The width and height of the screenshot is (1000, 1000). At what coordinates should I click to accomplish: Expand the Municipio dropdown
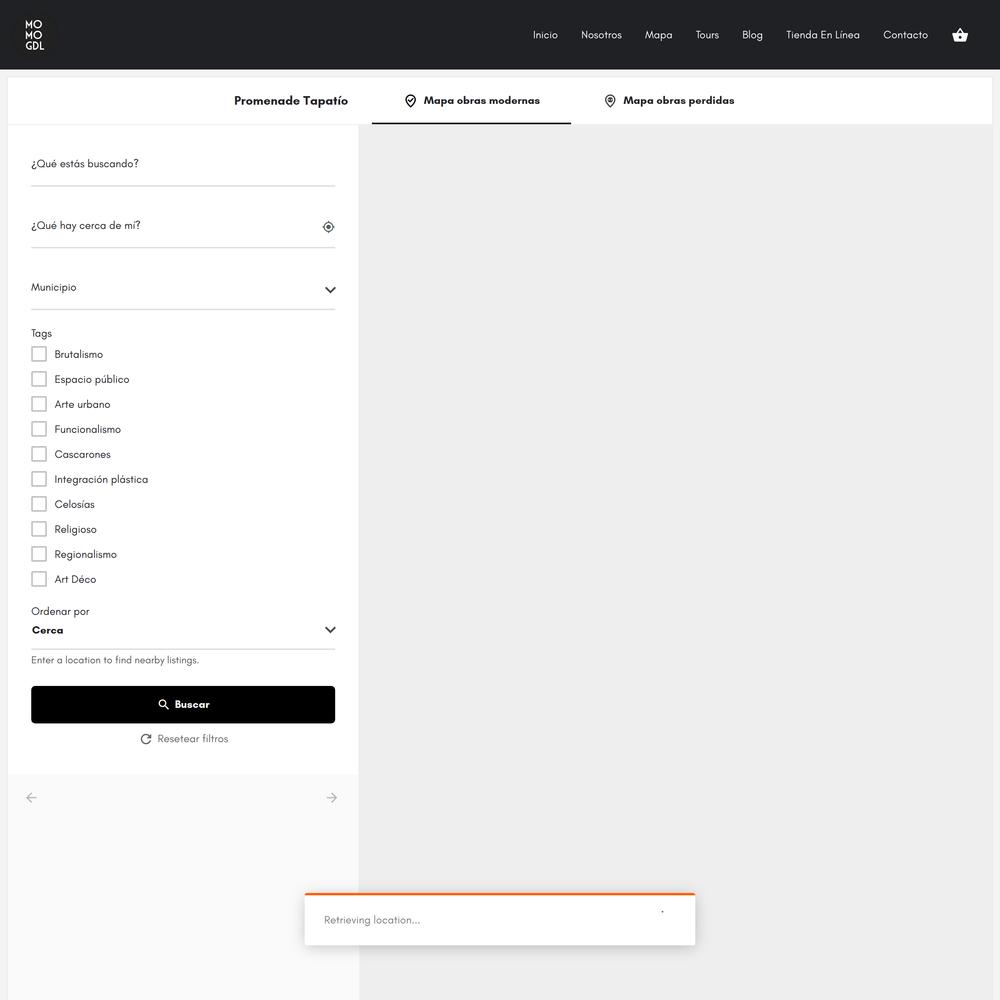[x=183, y=288]
